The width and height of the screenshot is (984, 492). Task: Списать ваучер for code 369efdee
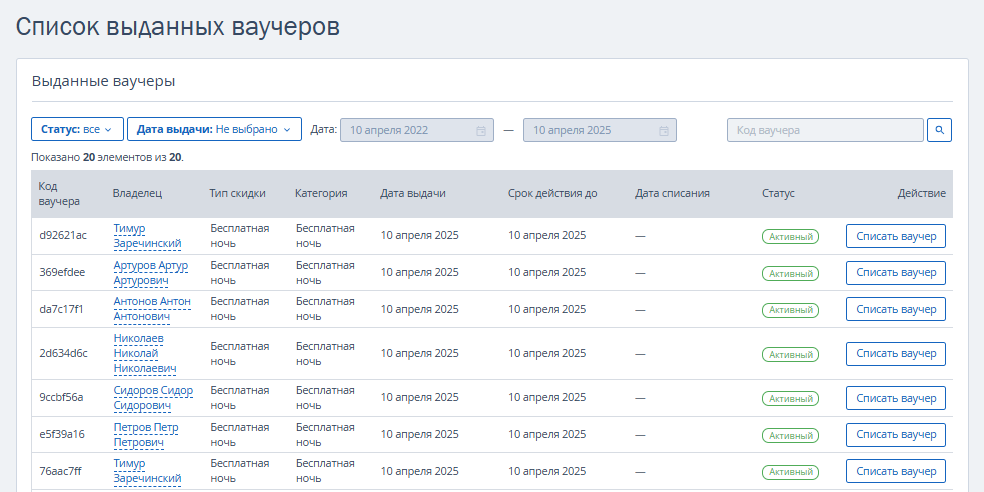coord(896,272)
